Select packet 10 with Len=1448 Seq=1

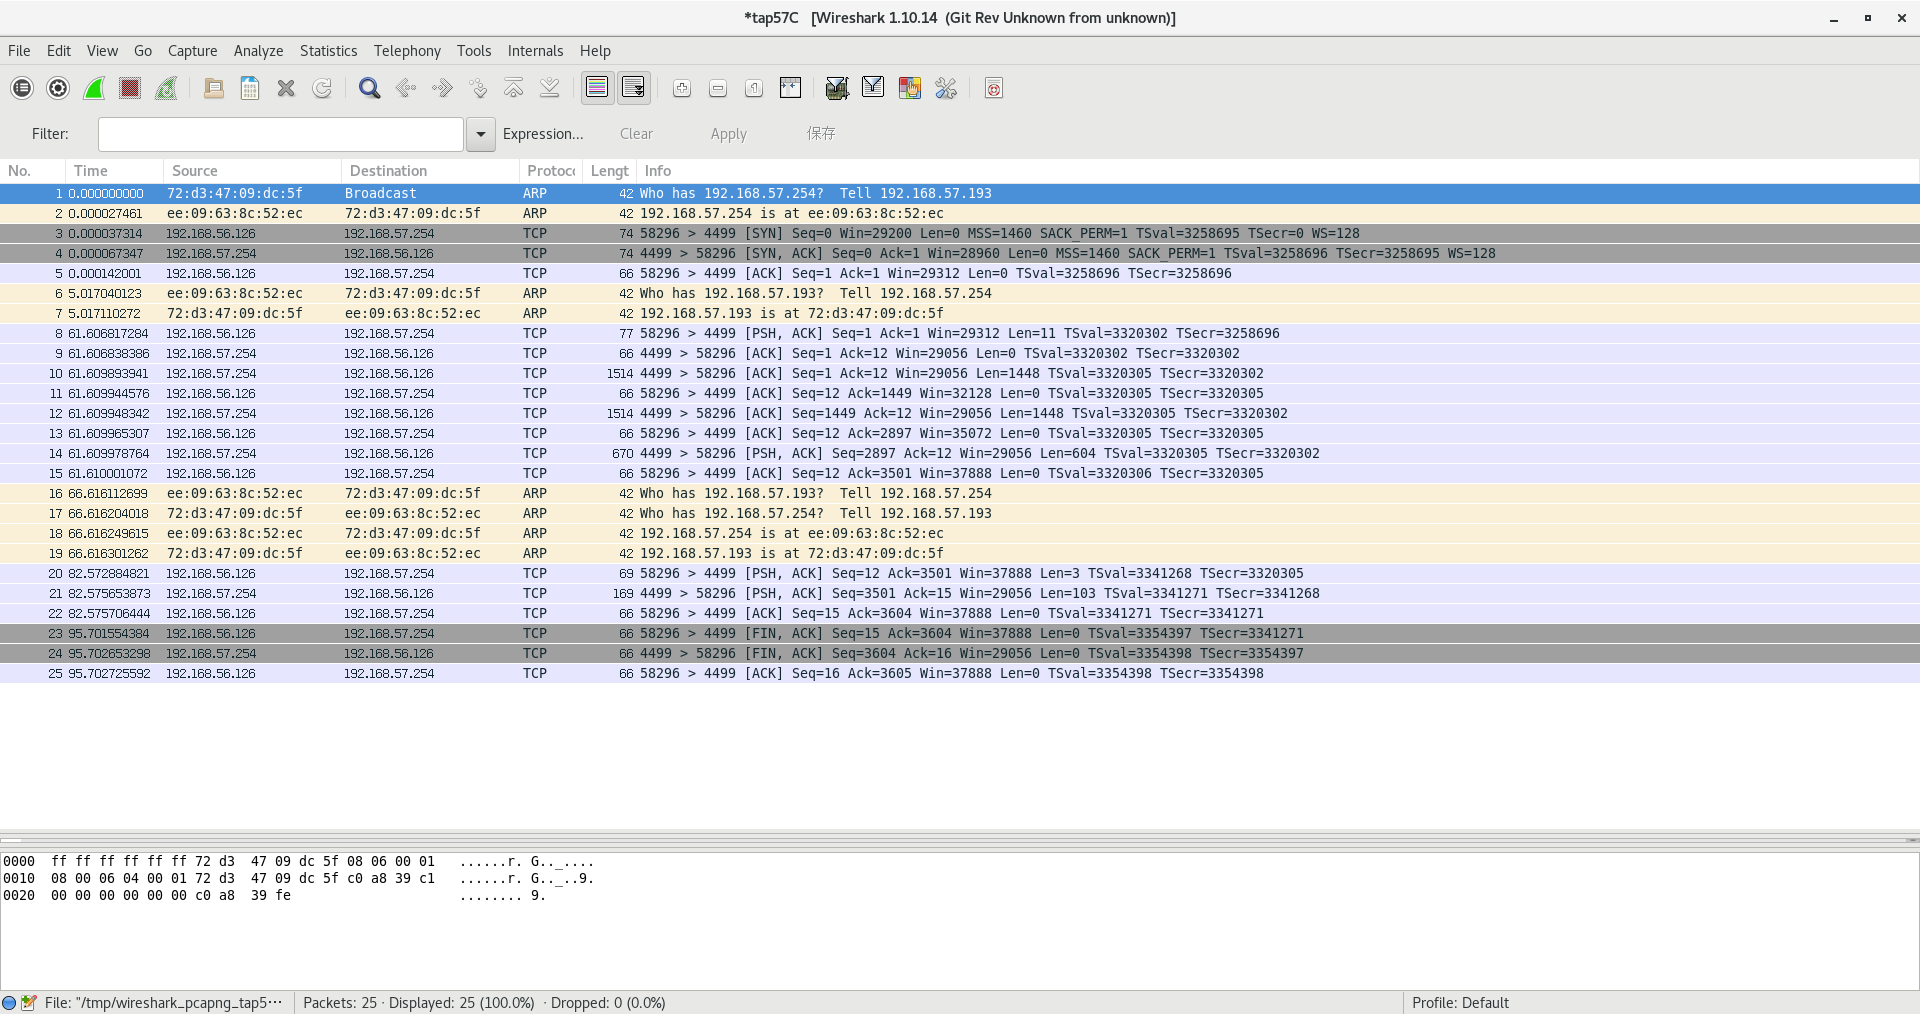point(960,373)
